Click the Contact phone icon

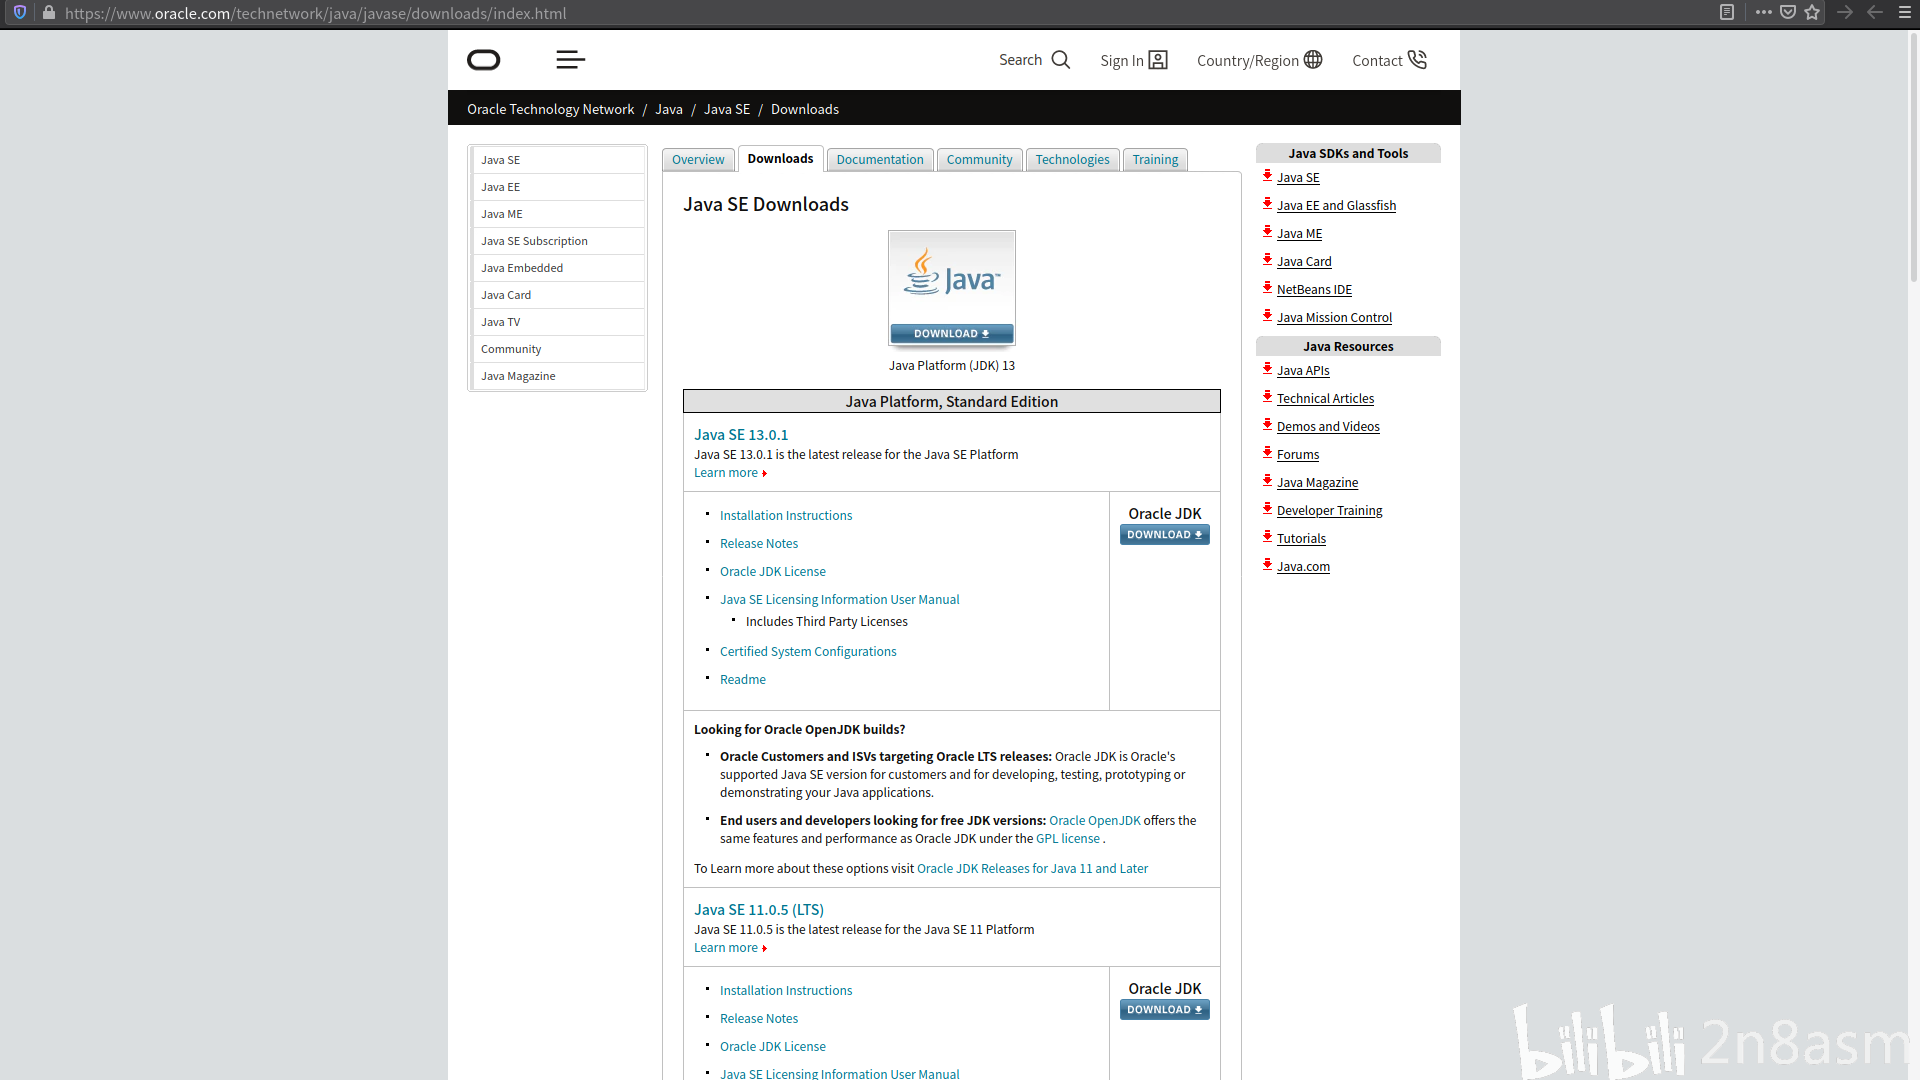point(1417,60)
